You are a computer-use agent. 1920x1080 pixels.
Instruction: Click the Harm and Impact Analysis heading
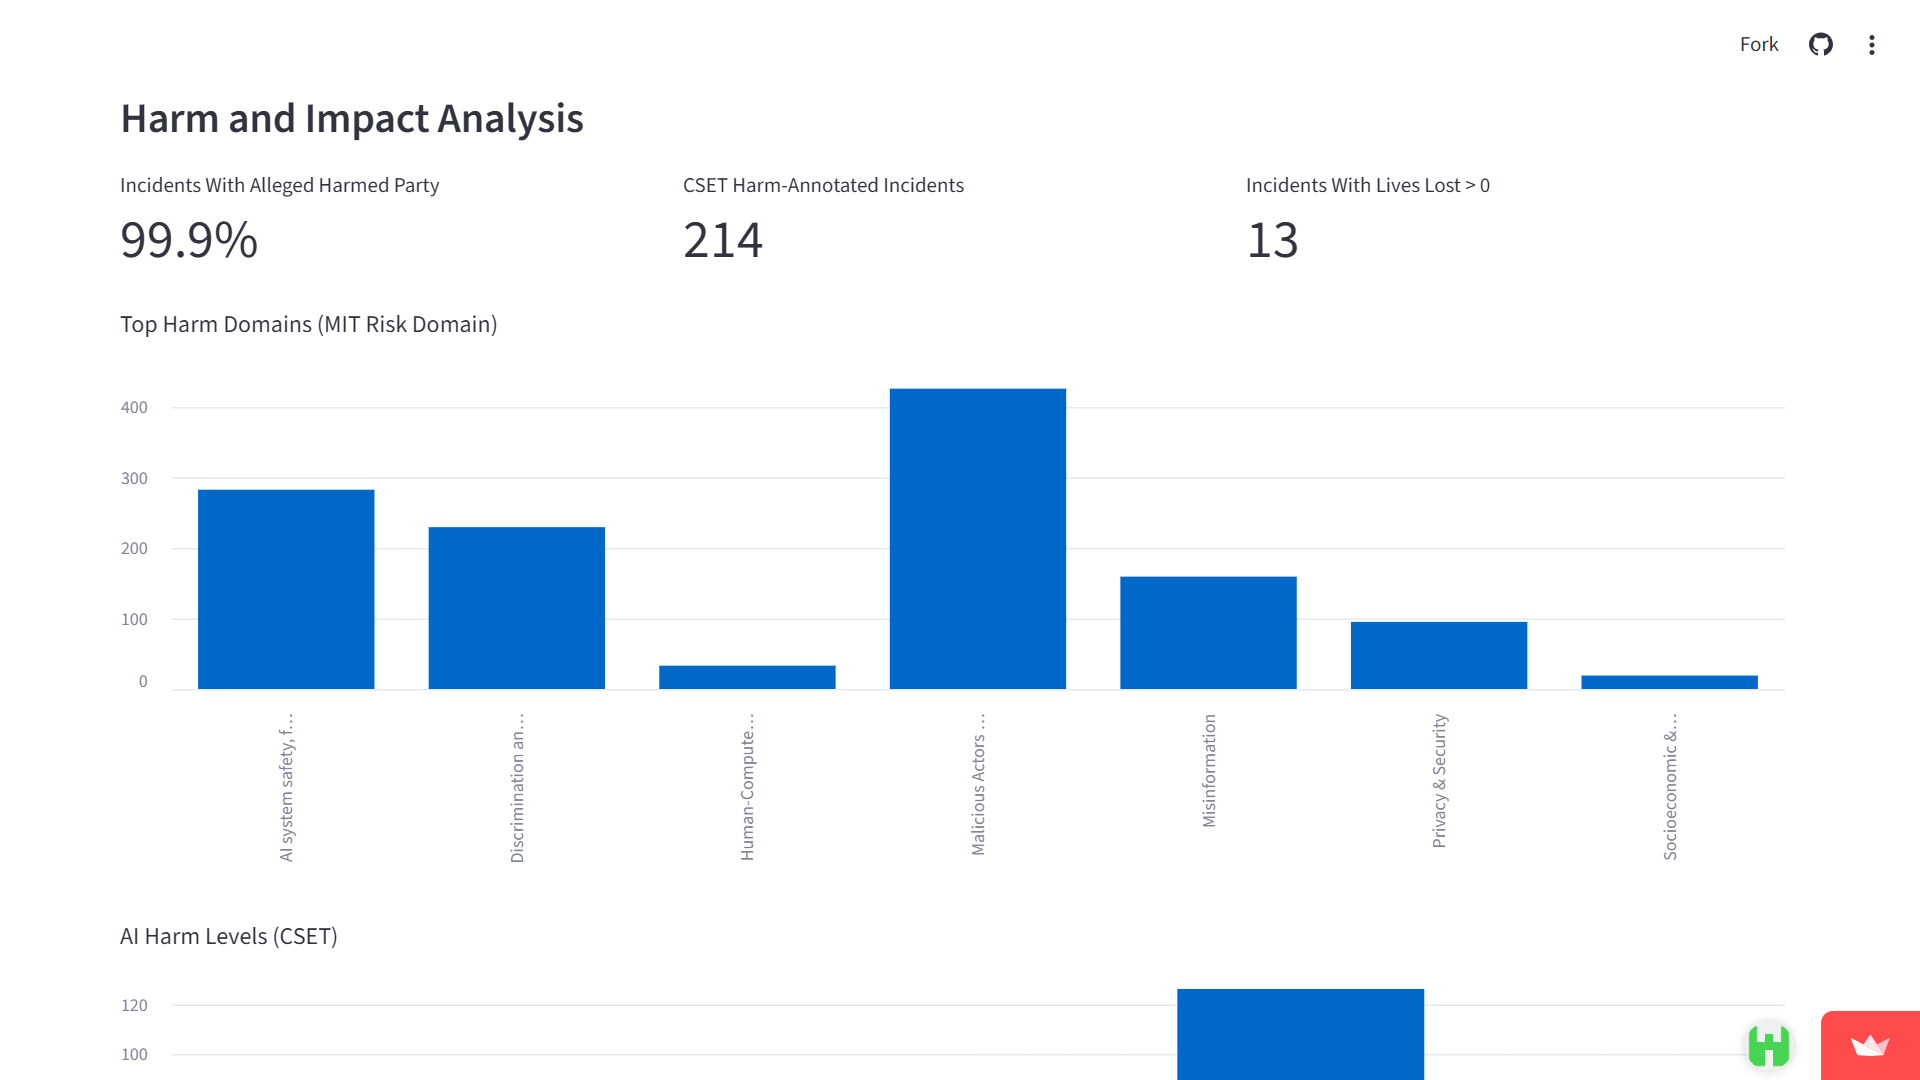pos(352,118)
